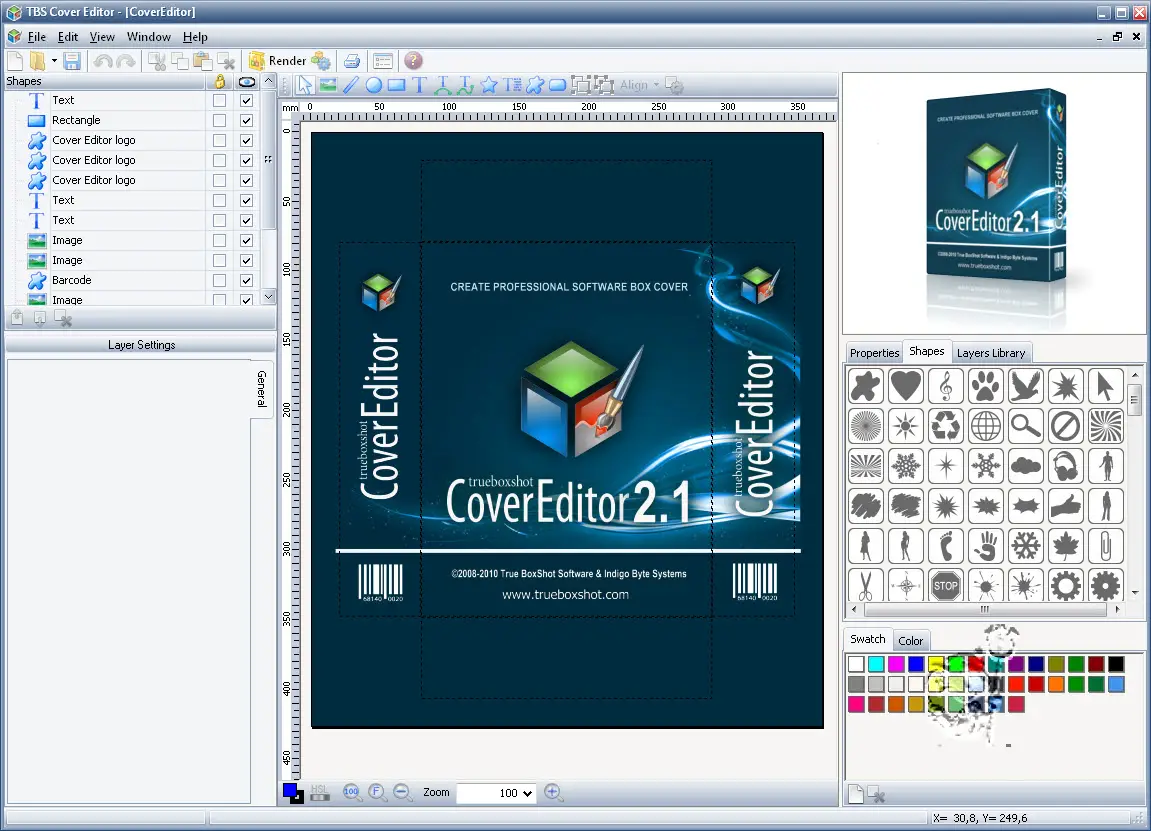The image size is (1151, 831).
Task: Open the Zoom level dropdown
Action: click(x=528, y=793)
